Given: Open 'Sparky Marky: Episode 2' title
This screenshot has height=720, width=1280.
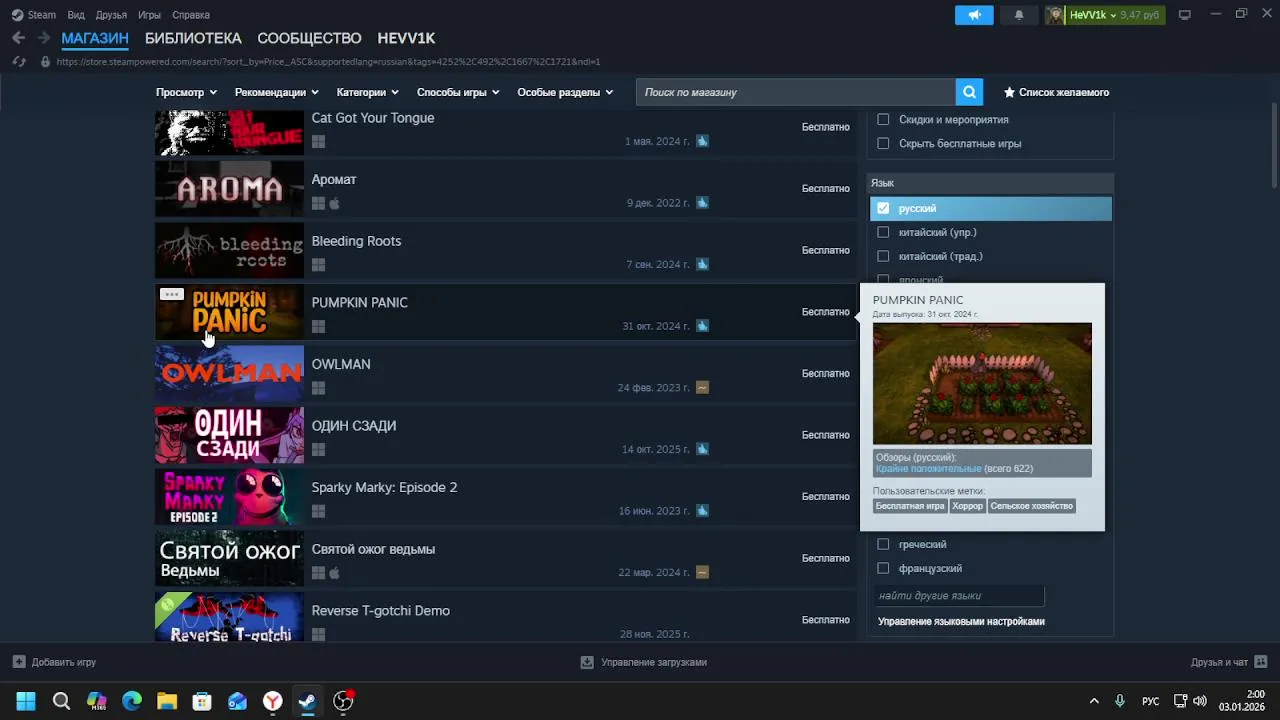Looking at the screenshot, I should pos(384,487).
